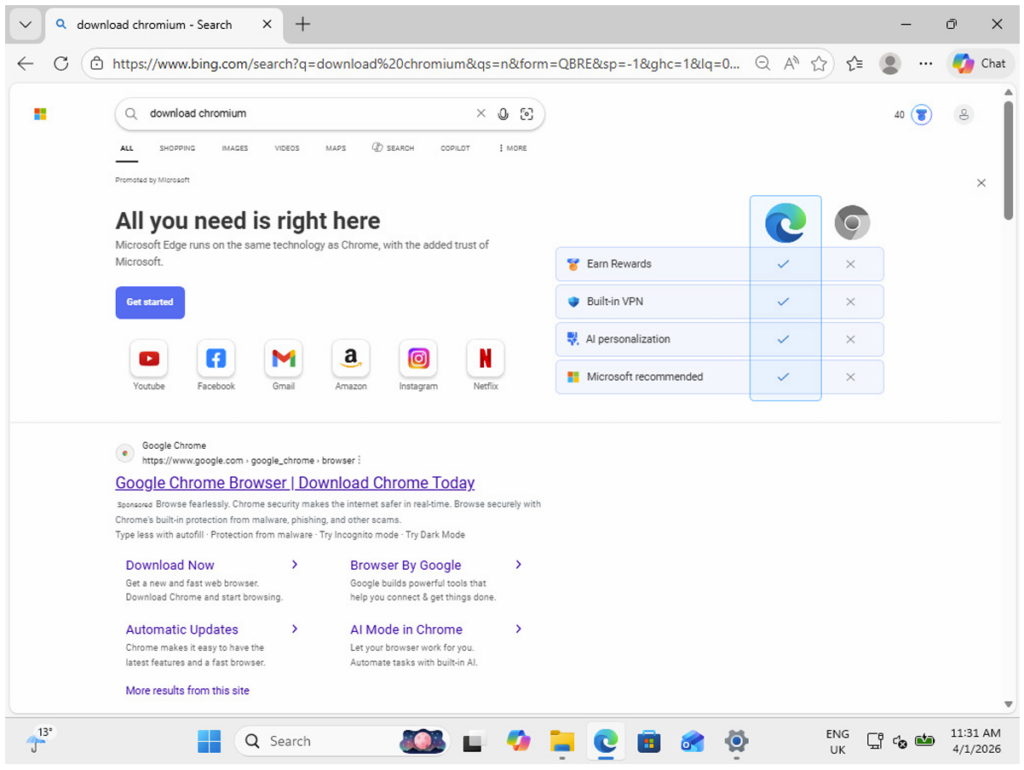Clear the Bing search box text
The width and height of the screenshot is (1024, 770).
pyautogui.click(x=481, y=113)
